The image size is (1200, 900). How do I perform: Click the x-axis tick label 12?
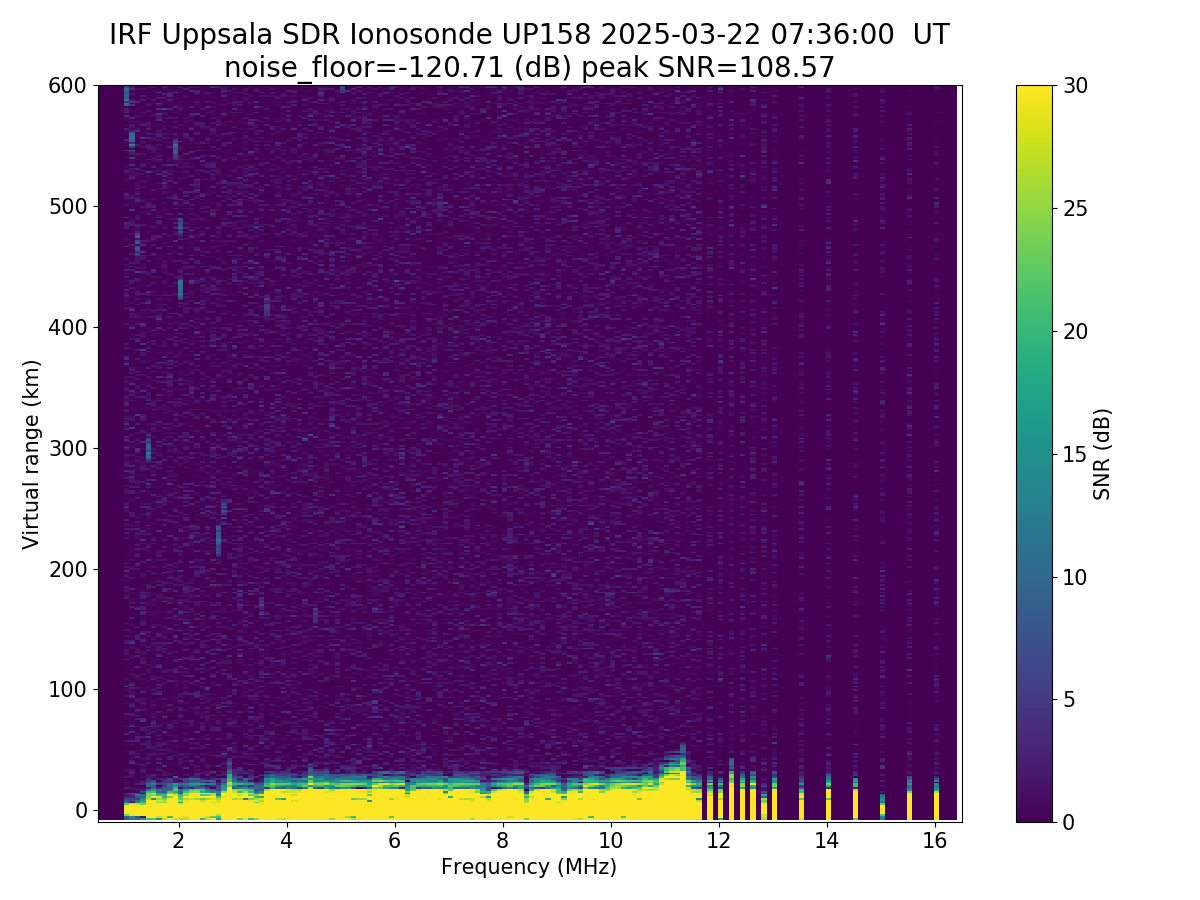point(719,840)
